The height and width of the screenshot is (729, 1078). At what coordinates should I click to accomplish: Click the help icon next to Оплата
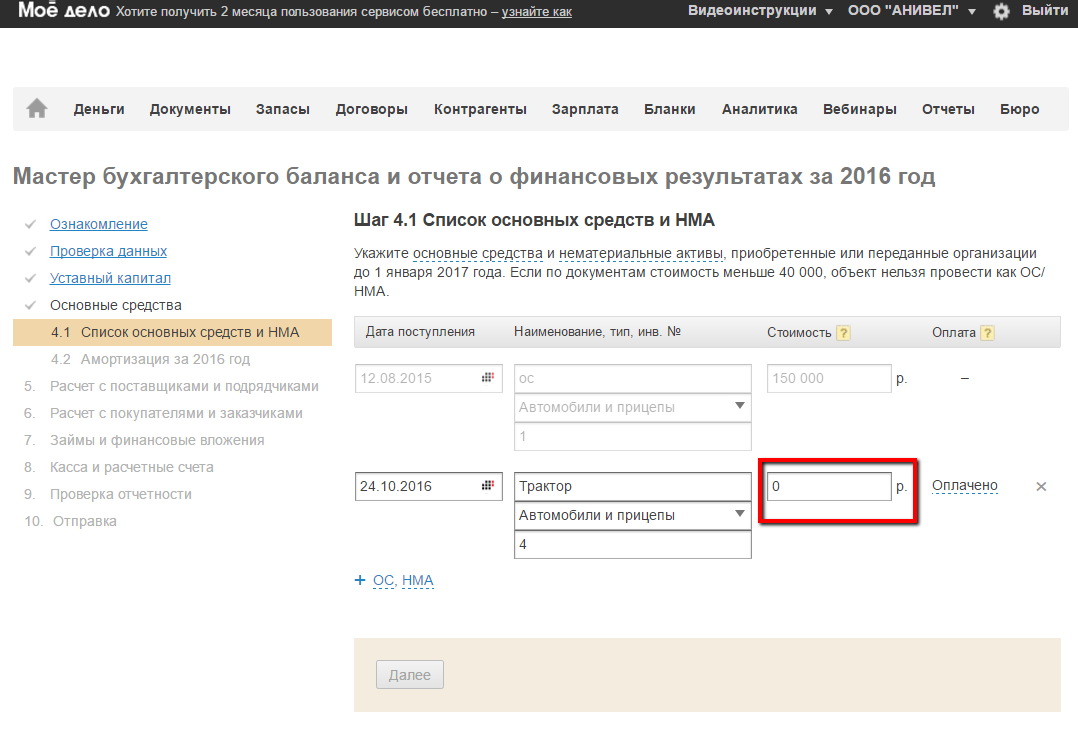coord(987,333)
